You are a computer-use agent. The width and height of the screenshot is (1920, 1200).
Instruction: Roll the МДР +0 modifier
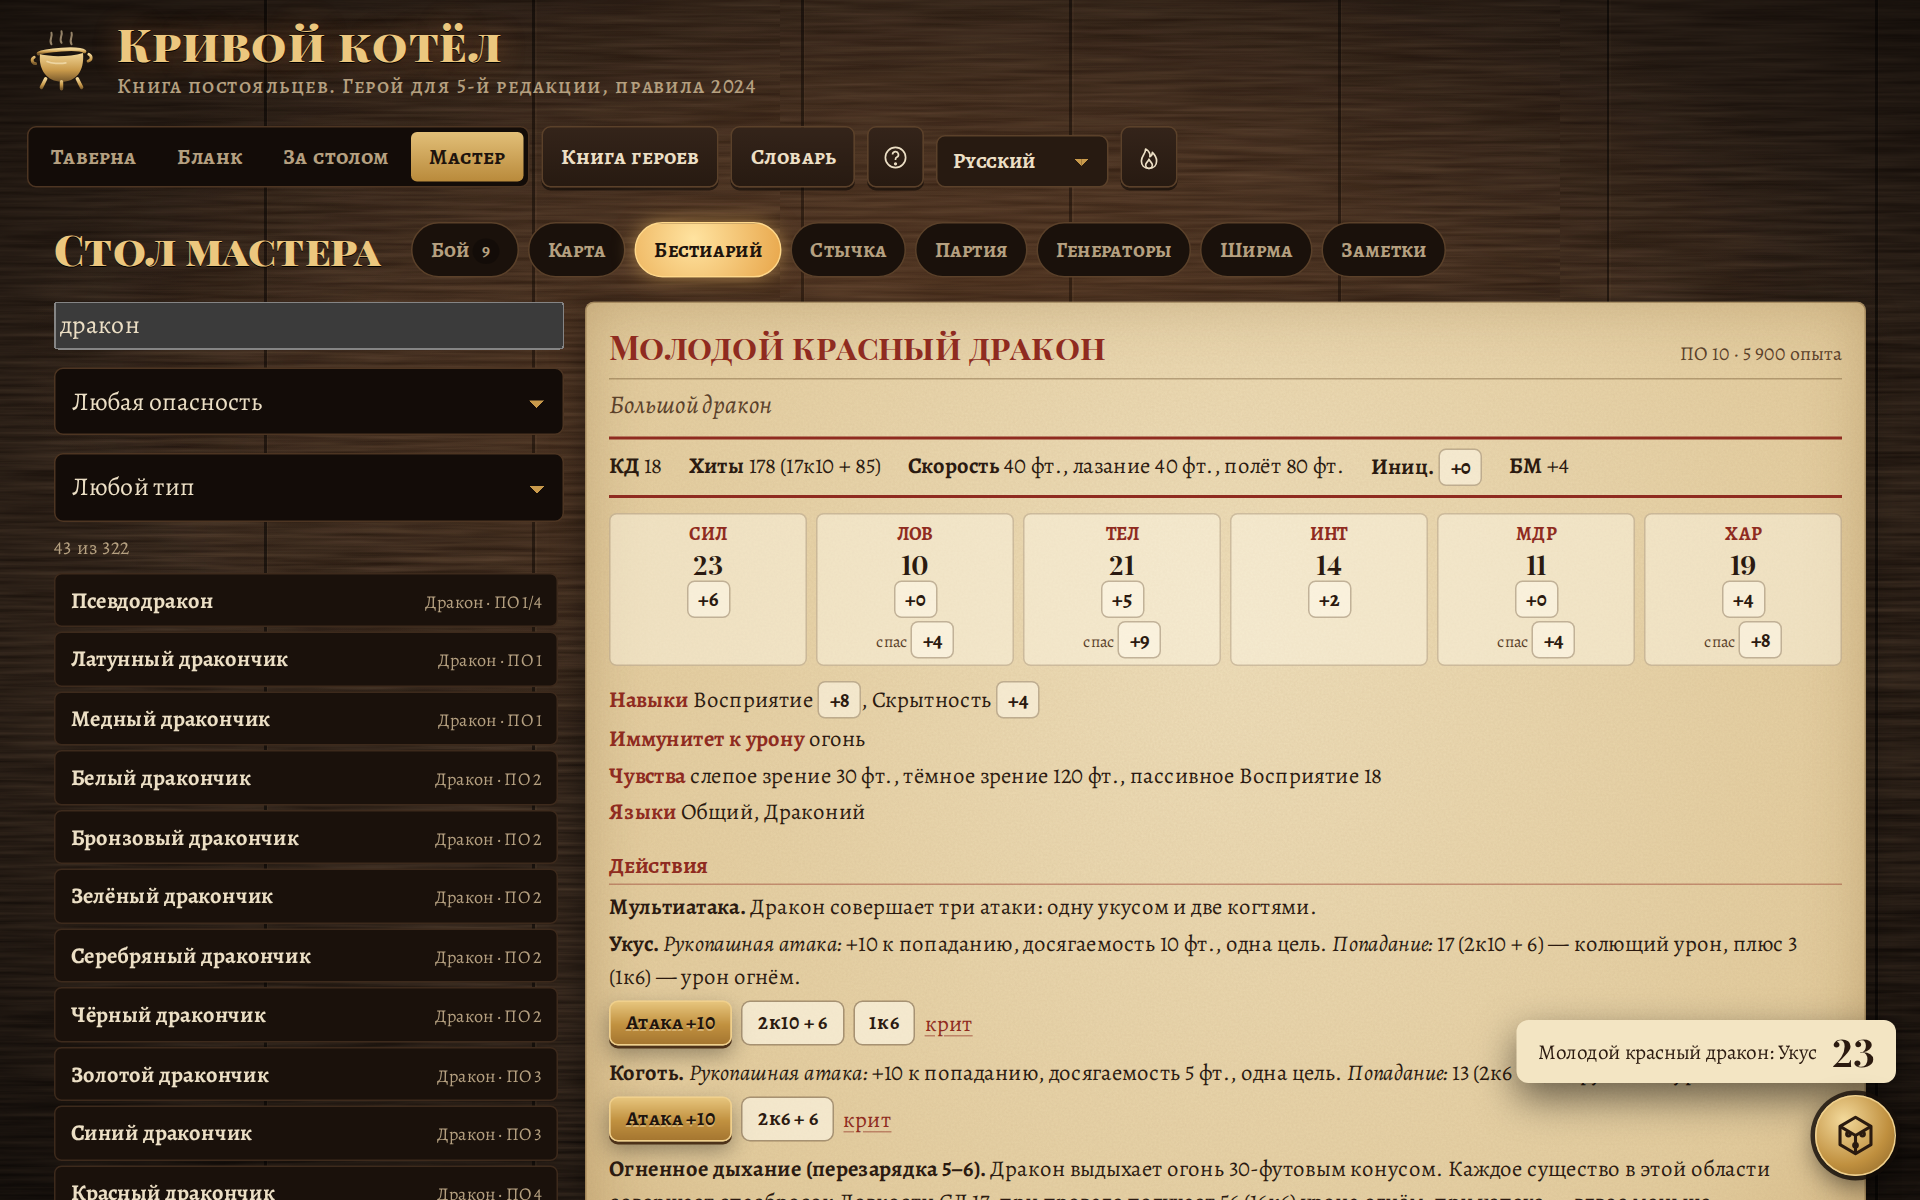(x=1536, y=600)
